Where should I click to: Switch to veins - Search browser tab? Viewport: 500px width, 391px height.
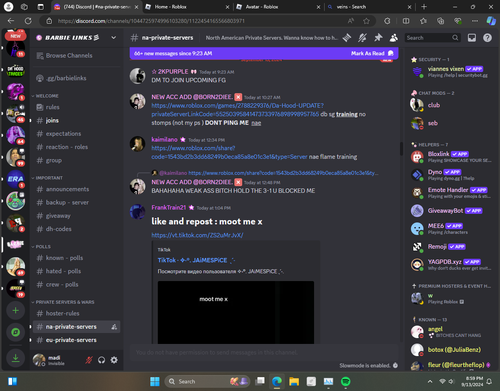point(369,7)
